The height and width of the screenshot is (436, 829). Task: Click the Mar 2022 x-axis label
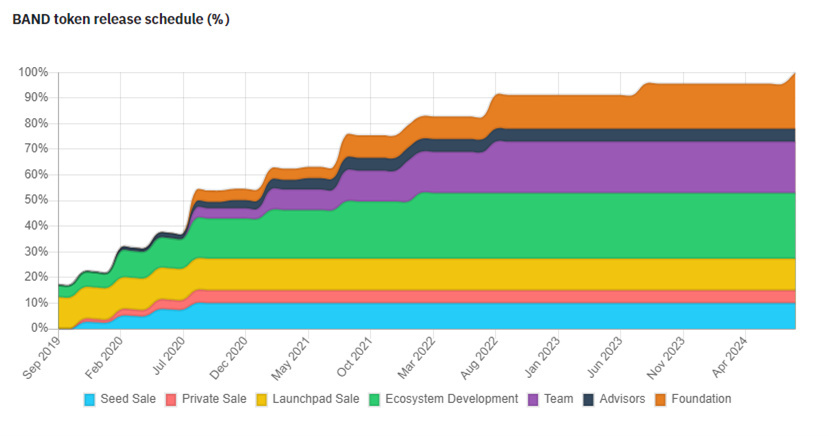417,357
